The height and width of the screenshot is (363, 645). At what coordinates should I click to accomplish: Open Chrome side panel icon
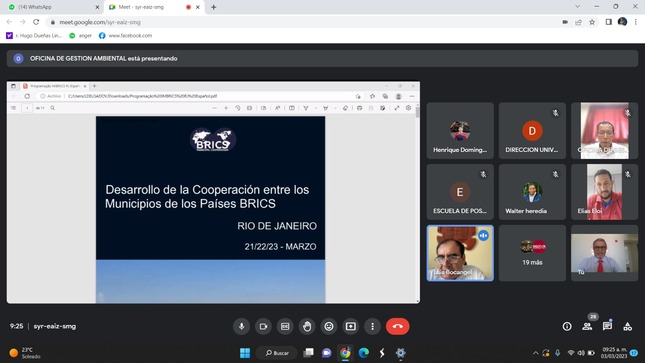(609, 22)
